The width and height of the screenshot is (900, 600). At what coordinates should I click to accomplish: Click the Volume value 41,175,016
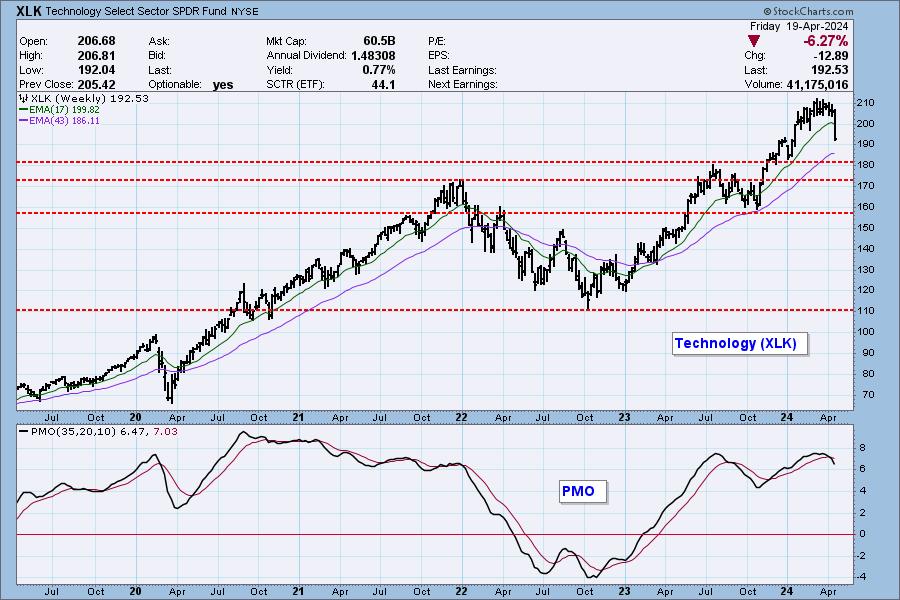click(x=817, y=84)
